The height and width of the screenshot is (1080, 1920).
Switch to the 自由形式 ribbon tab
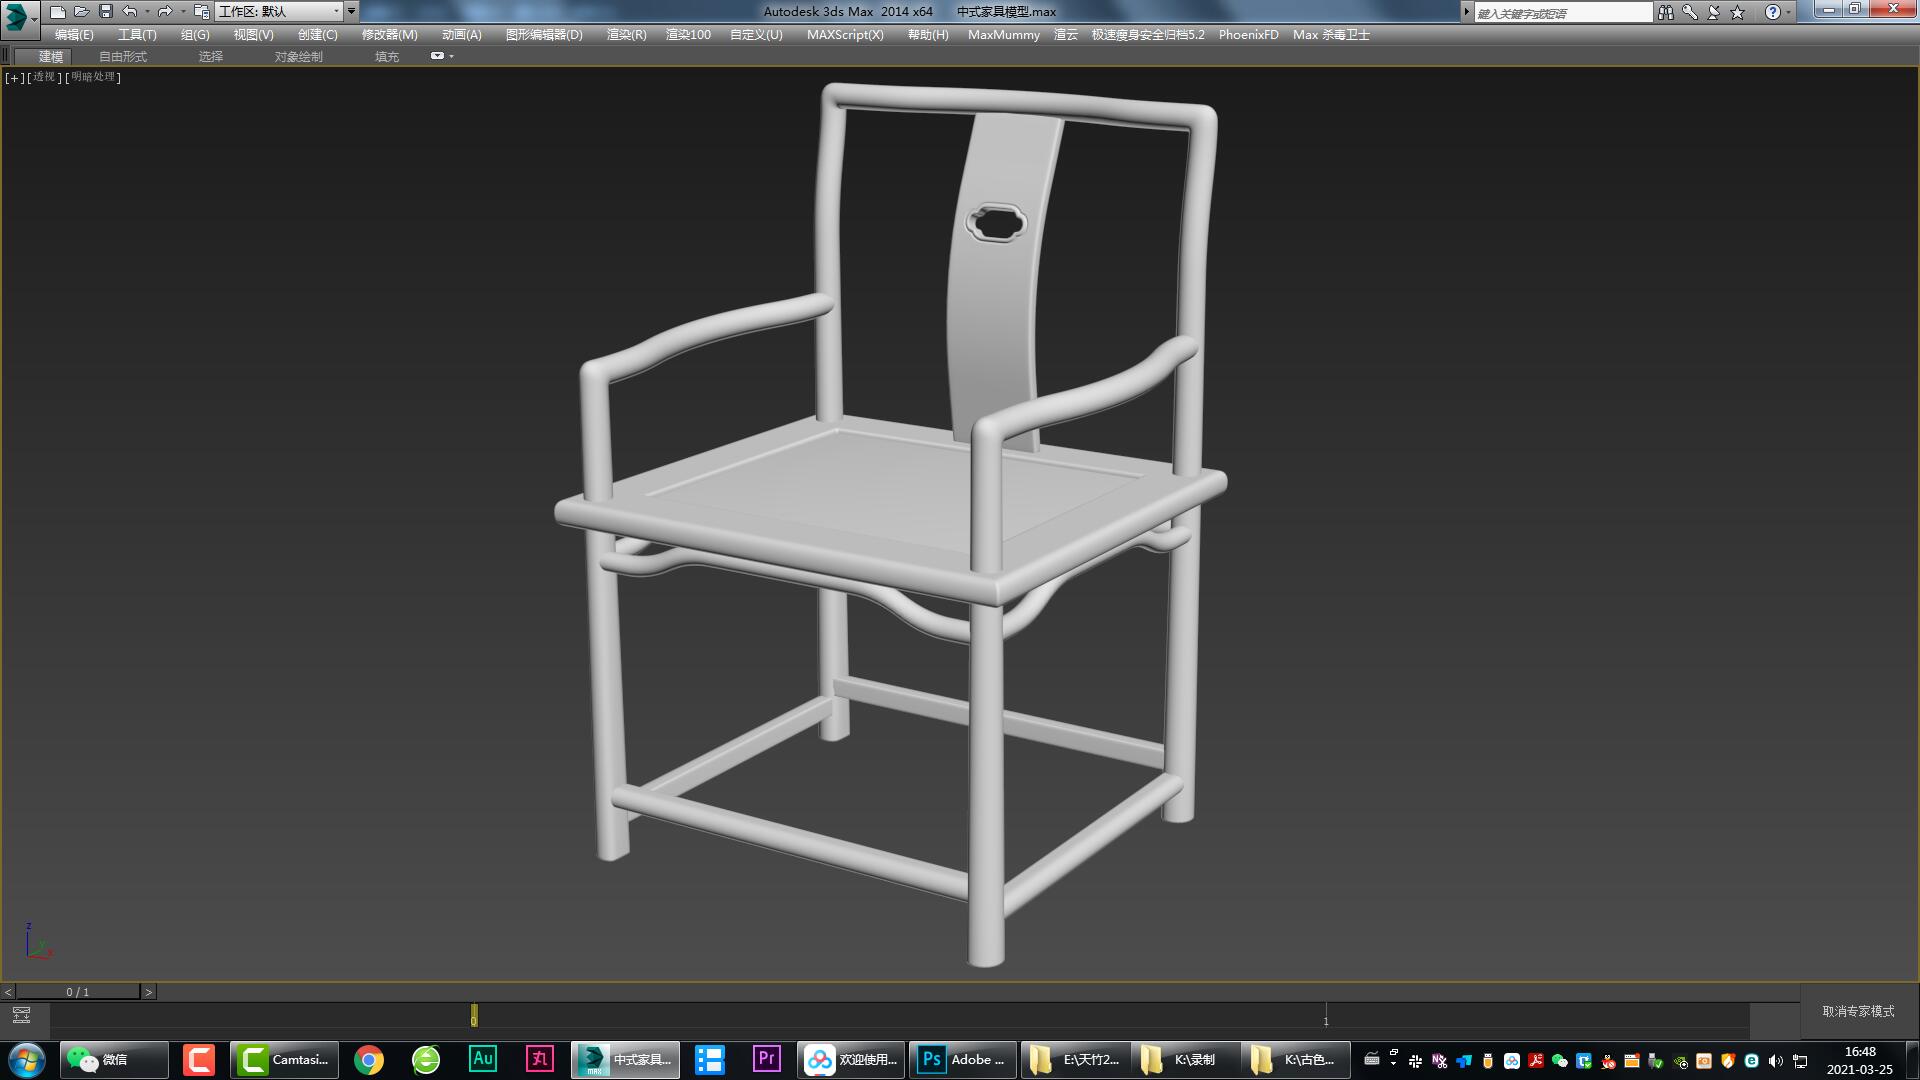point(123,56)
